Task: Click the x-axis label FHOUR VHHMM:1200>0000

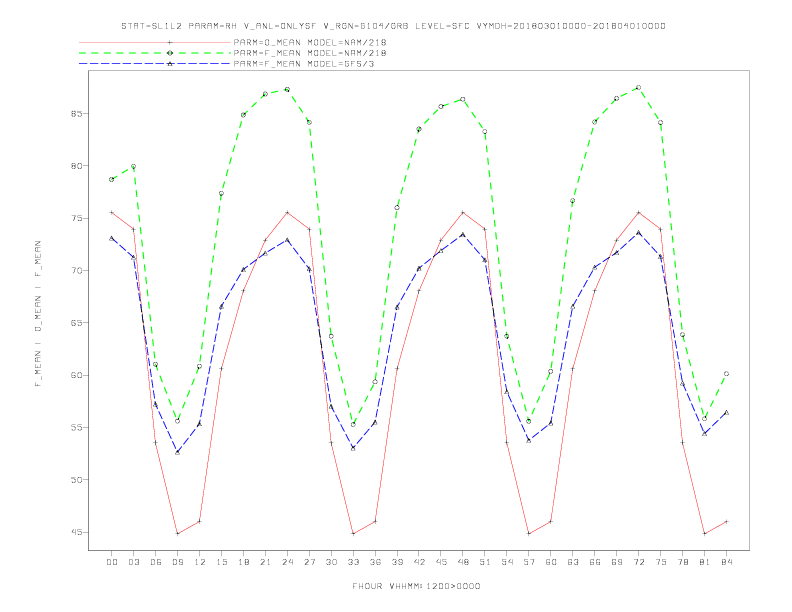Action: click(416, 586)
